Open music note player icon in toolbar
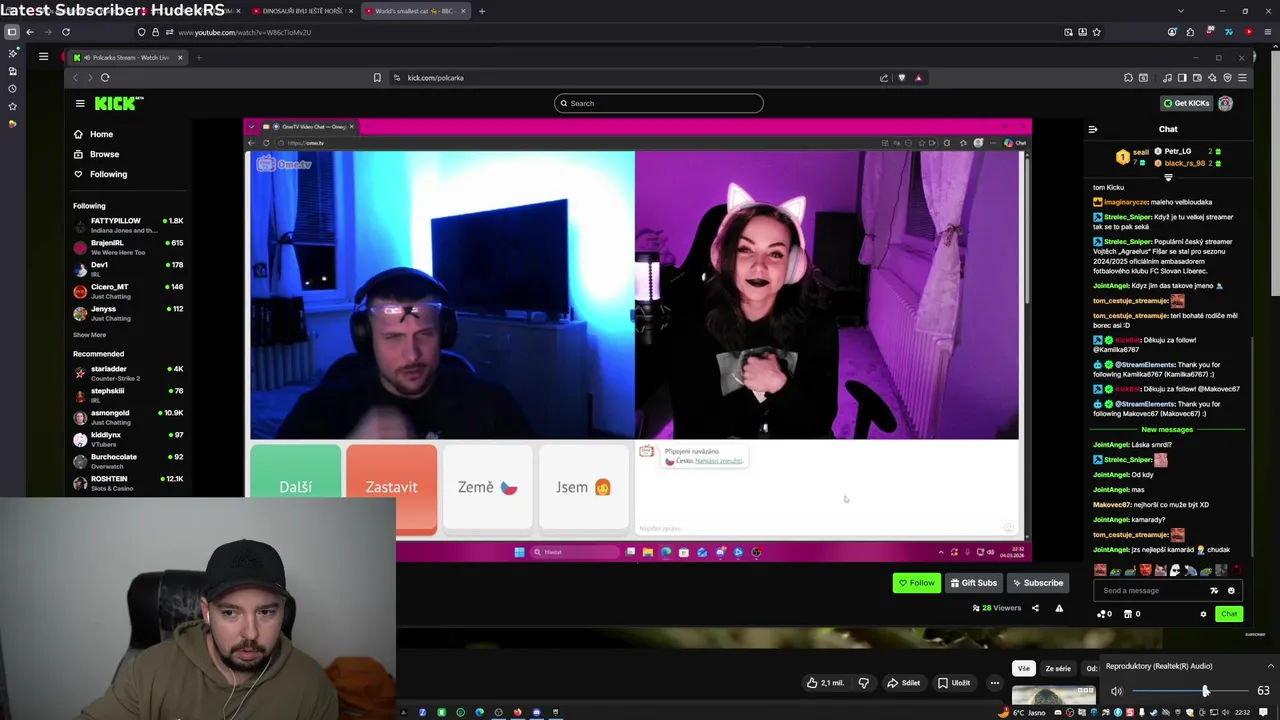The image size is (1280, 720). coord(1167,77)
